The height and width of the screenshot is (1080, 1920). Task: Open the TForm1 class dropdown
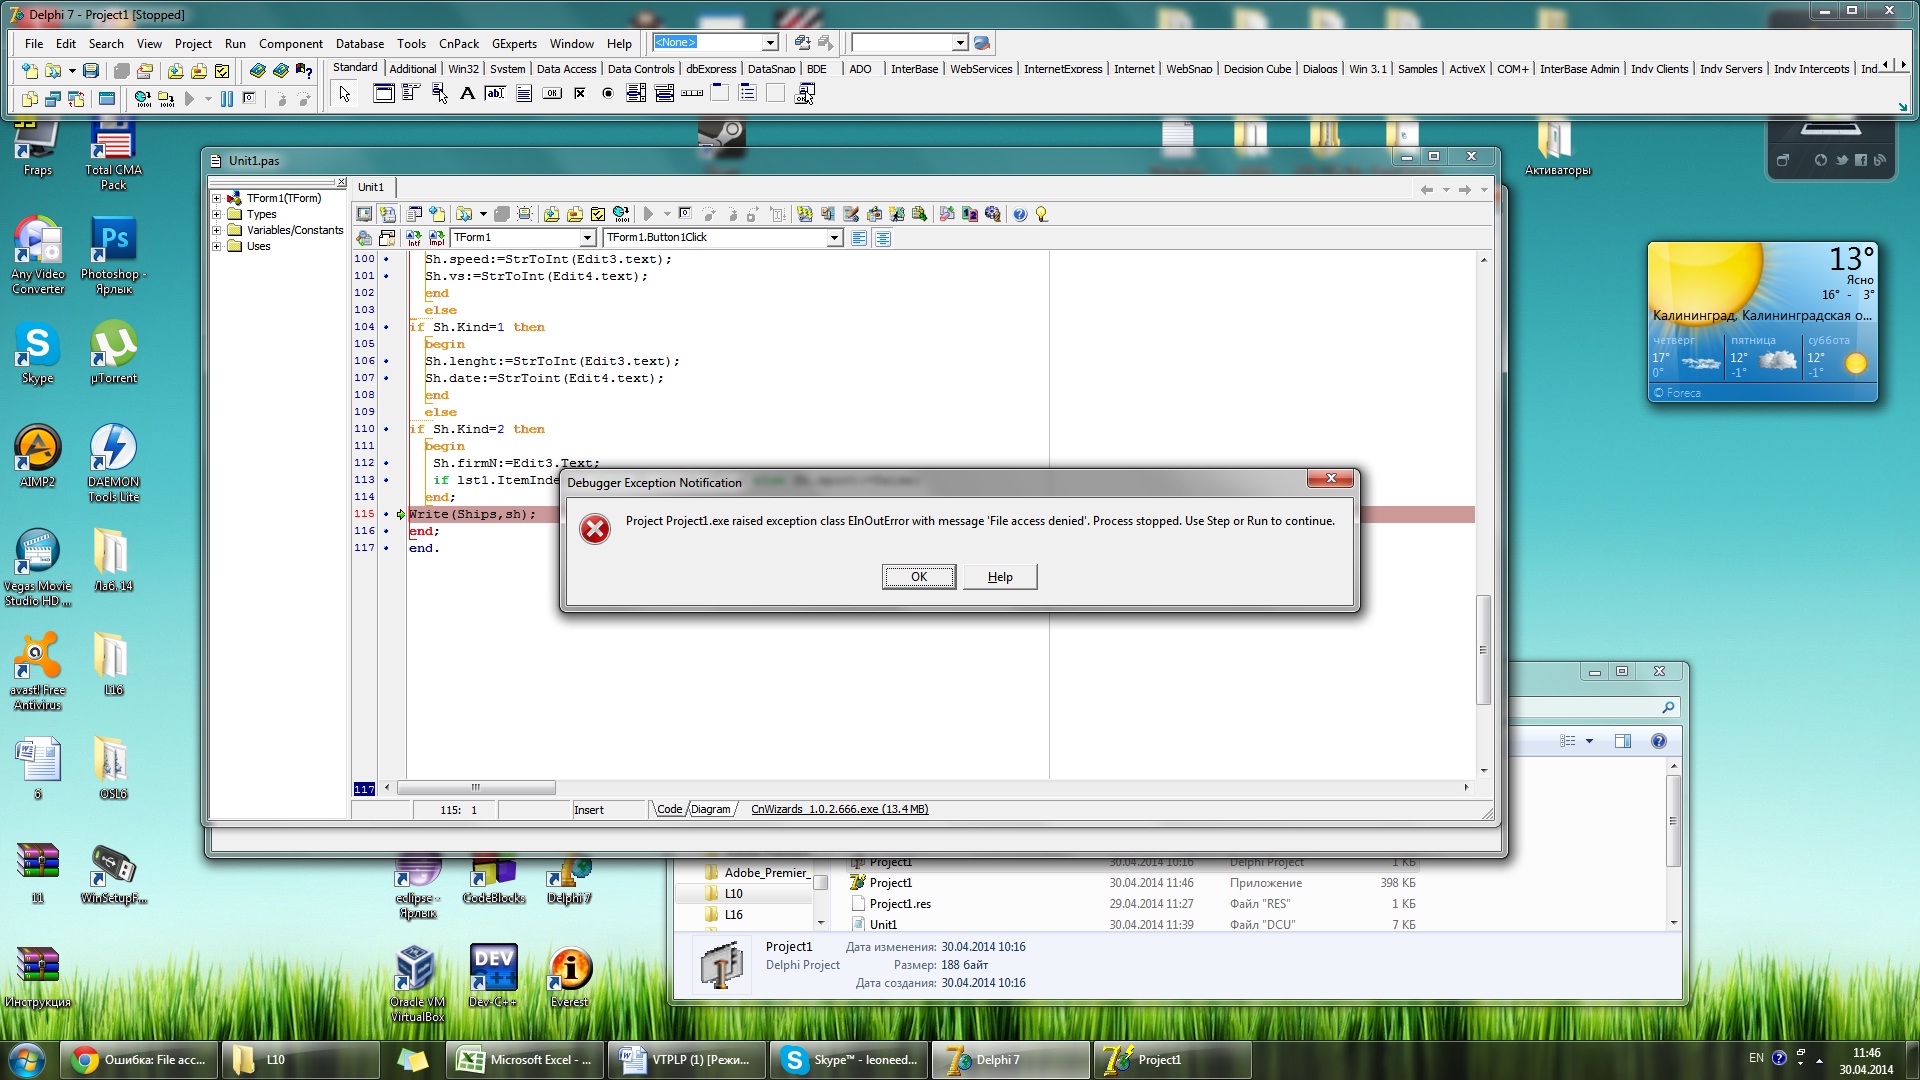point(587,238)
